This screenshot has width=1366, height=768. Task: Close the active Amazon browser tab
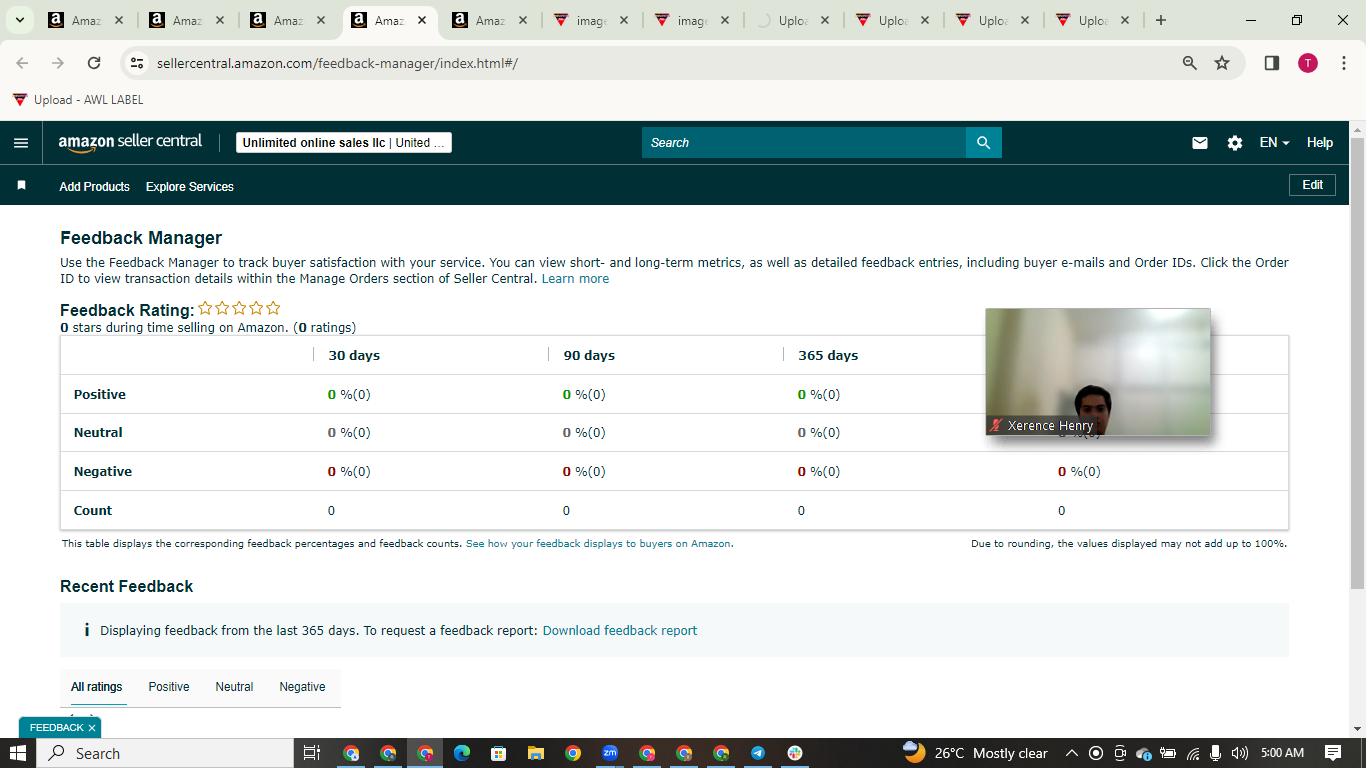tap(422, 20)
